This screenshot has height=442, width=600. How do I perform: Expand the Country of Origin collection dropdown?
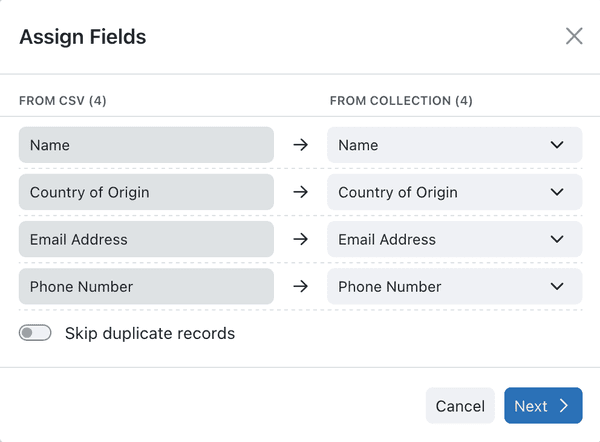tap(455, 192)
